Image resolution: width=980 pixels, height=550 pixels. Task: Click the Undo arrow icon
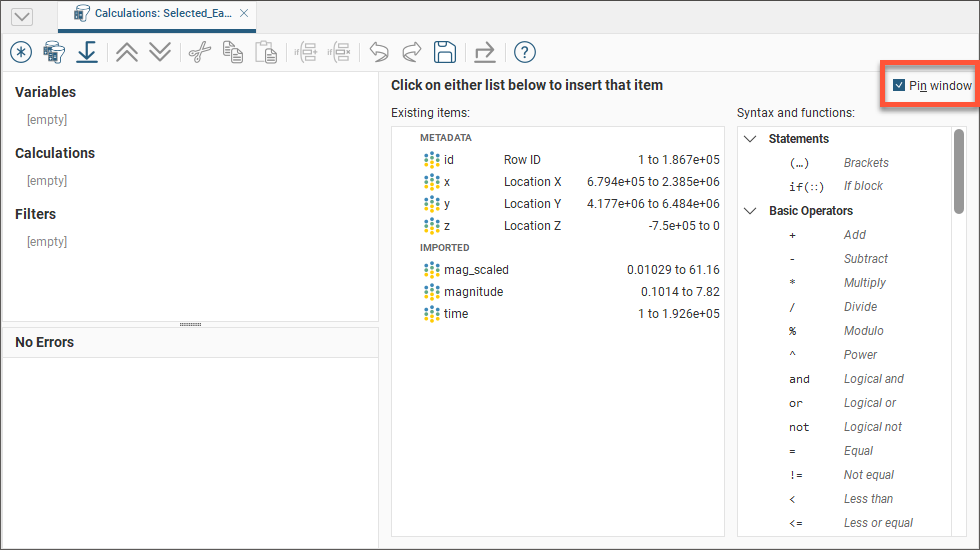tap(379, 52)
